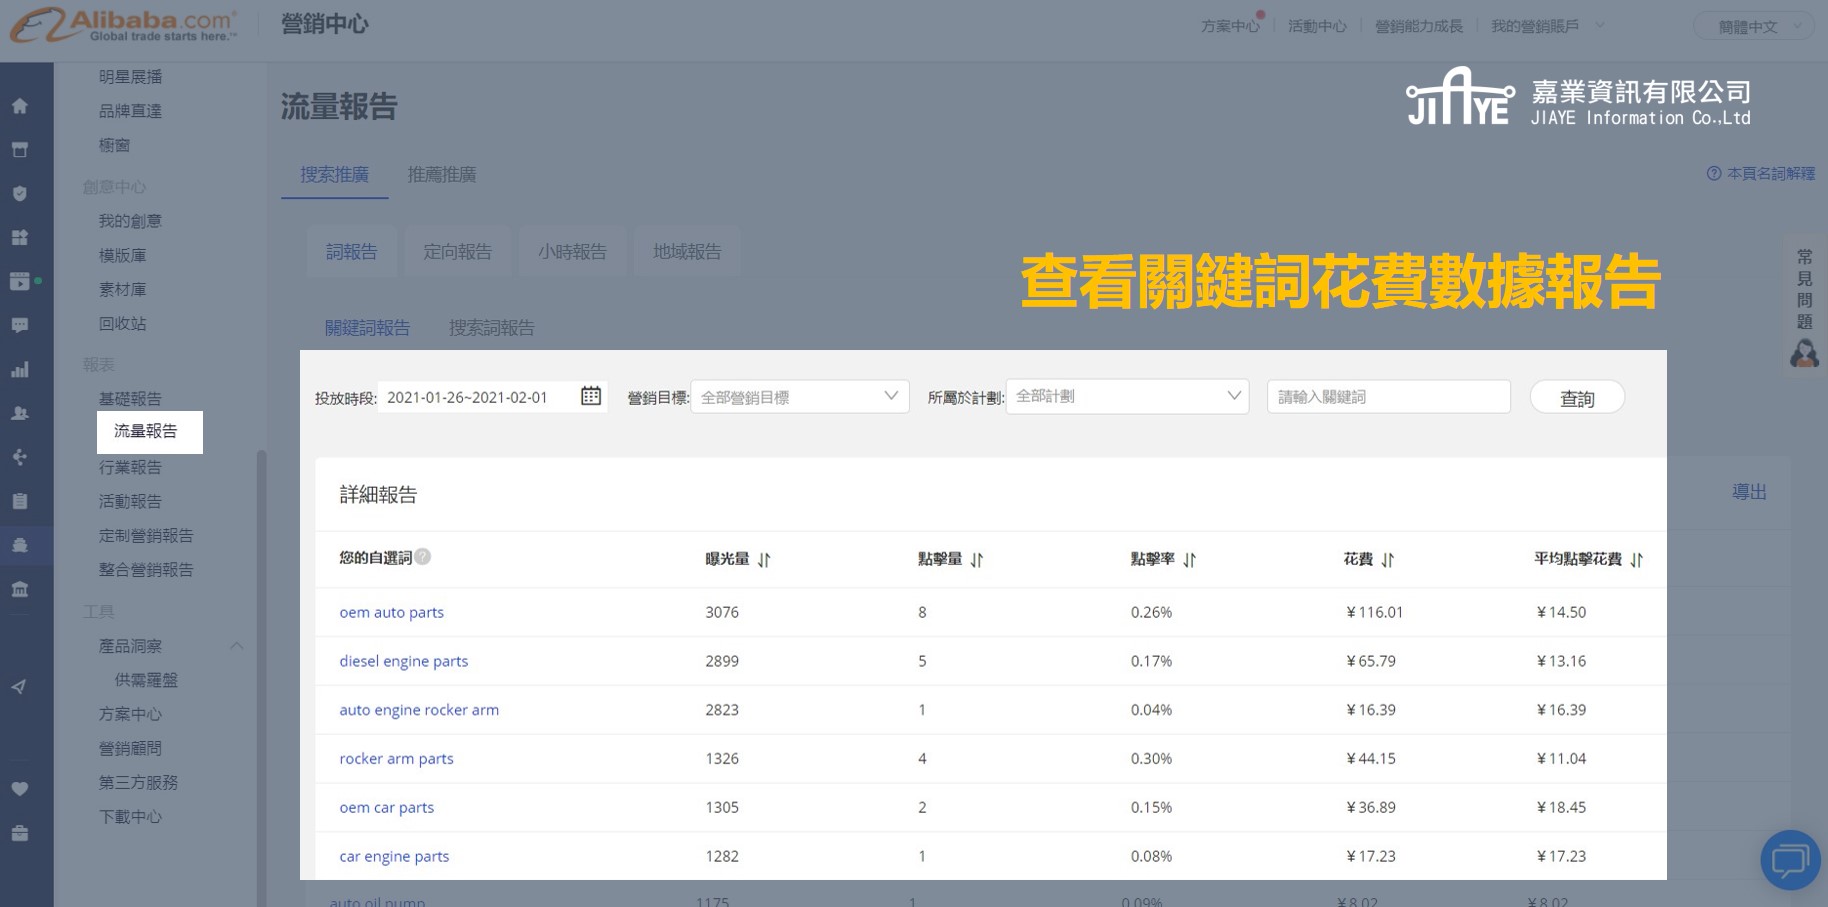Viewport: 1828px width, 907px height.
Task: Click the home icon in the left sidebar
Action: [x=20, y=105]
